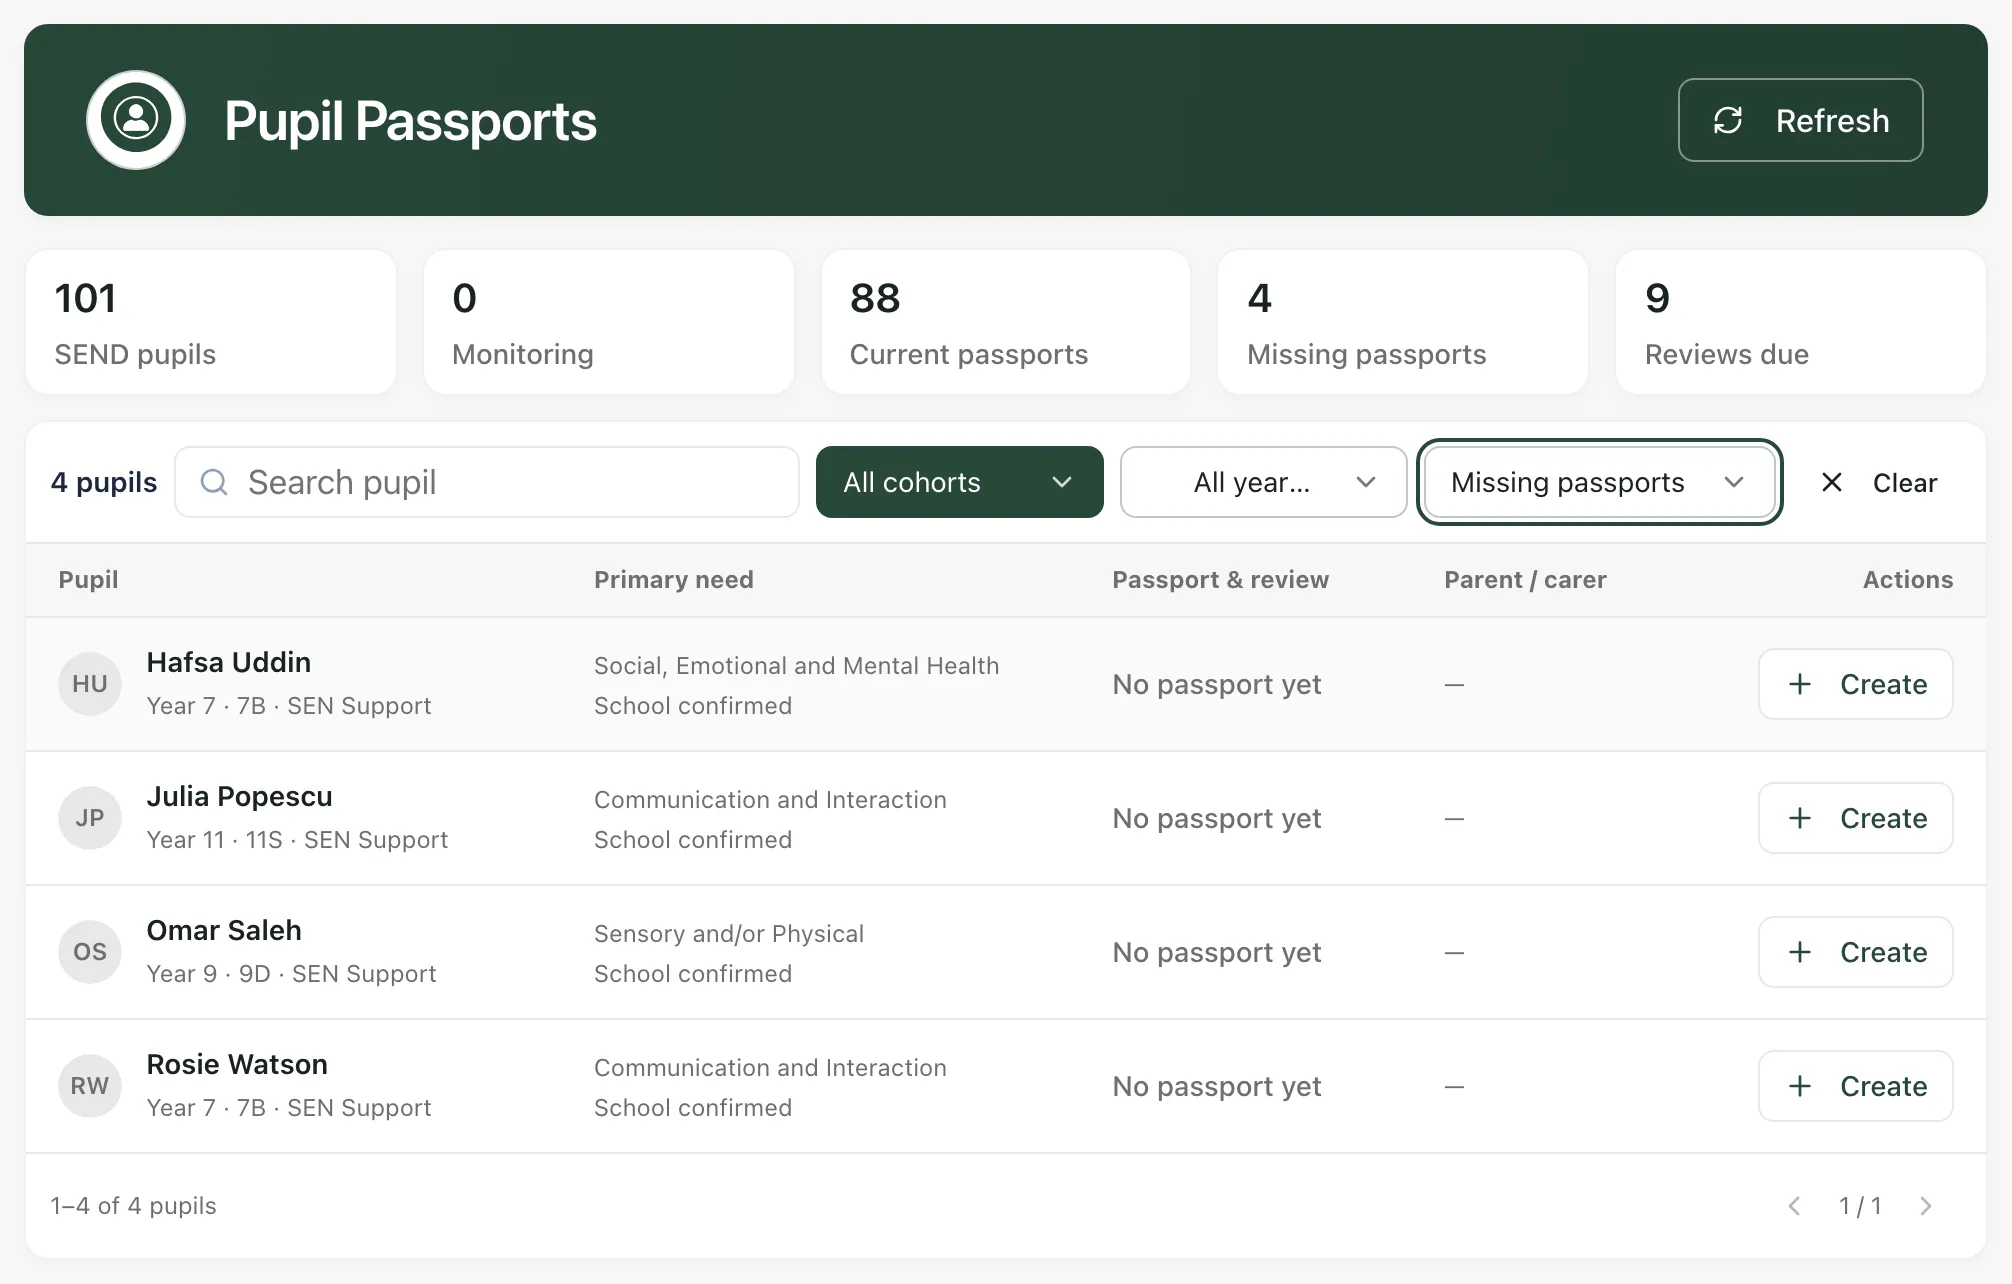The width and height of the screenshot is (2012, 1284).
Task: Create a passport for Julia Popescu
Action: click(x=1856, y=818)
